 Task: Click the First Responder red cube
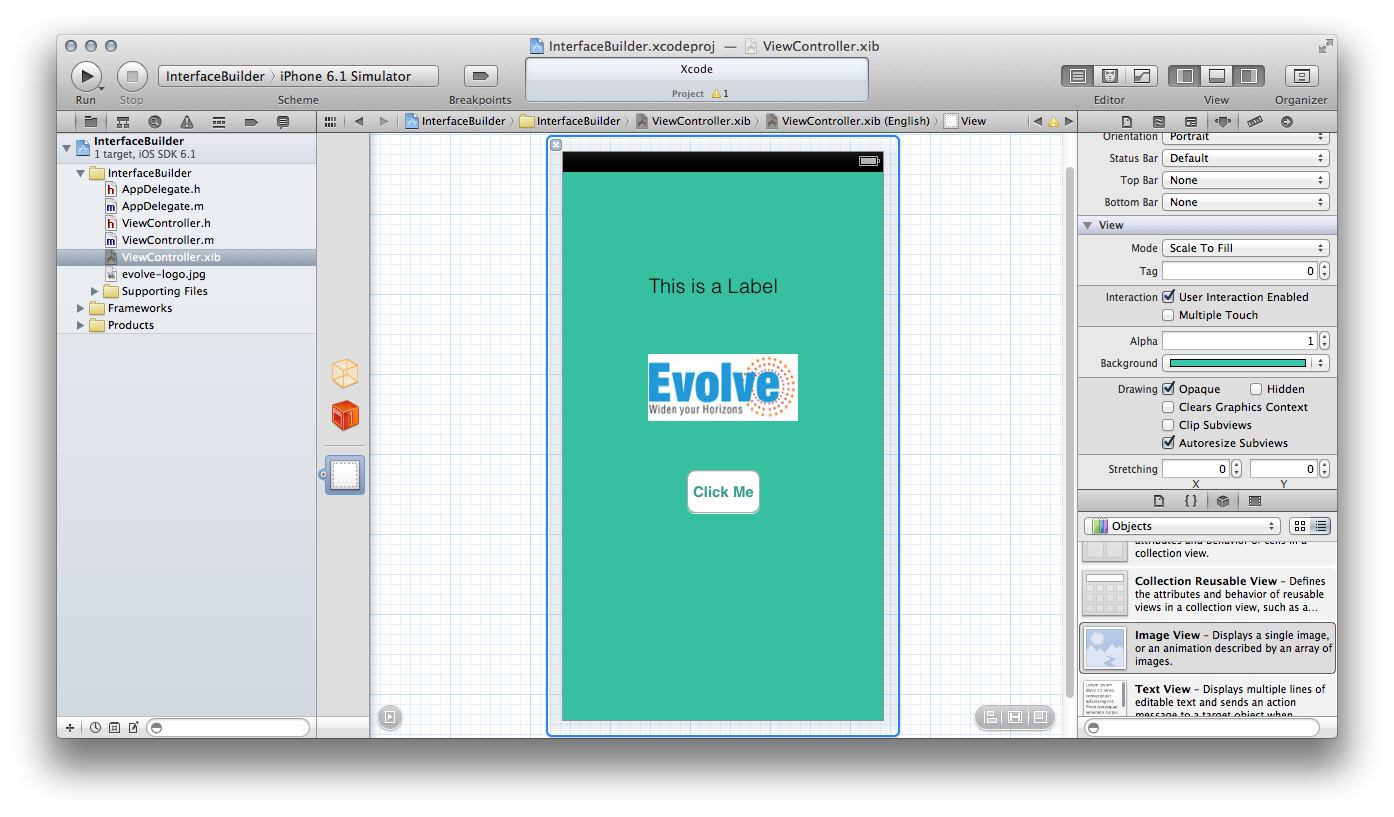tap(344, 415)
